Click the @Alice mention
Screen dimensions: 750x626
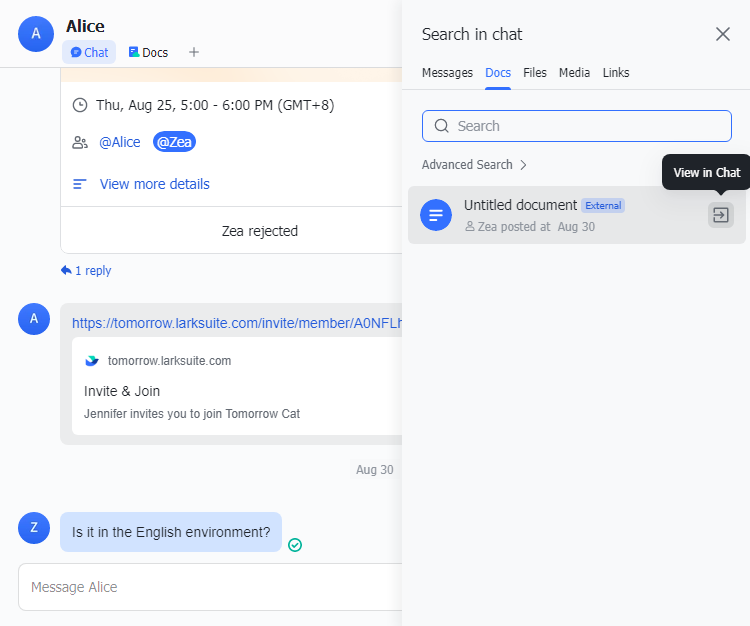(120, 142)
